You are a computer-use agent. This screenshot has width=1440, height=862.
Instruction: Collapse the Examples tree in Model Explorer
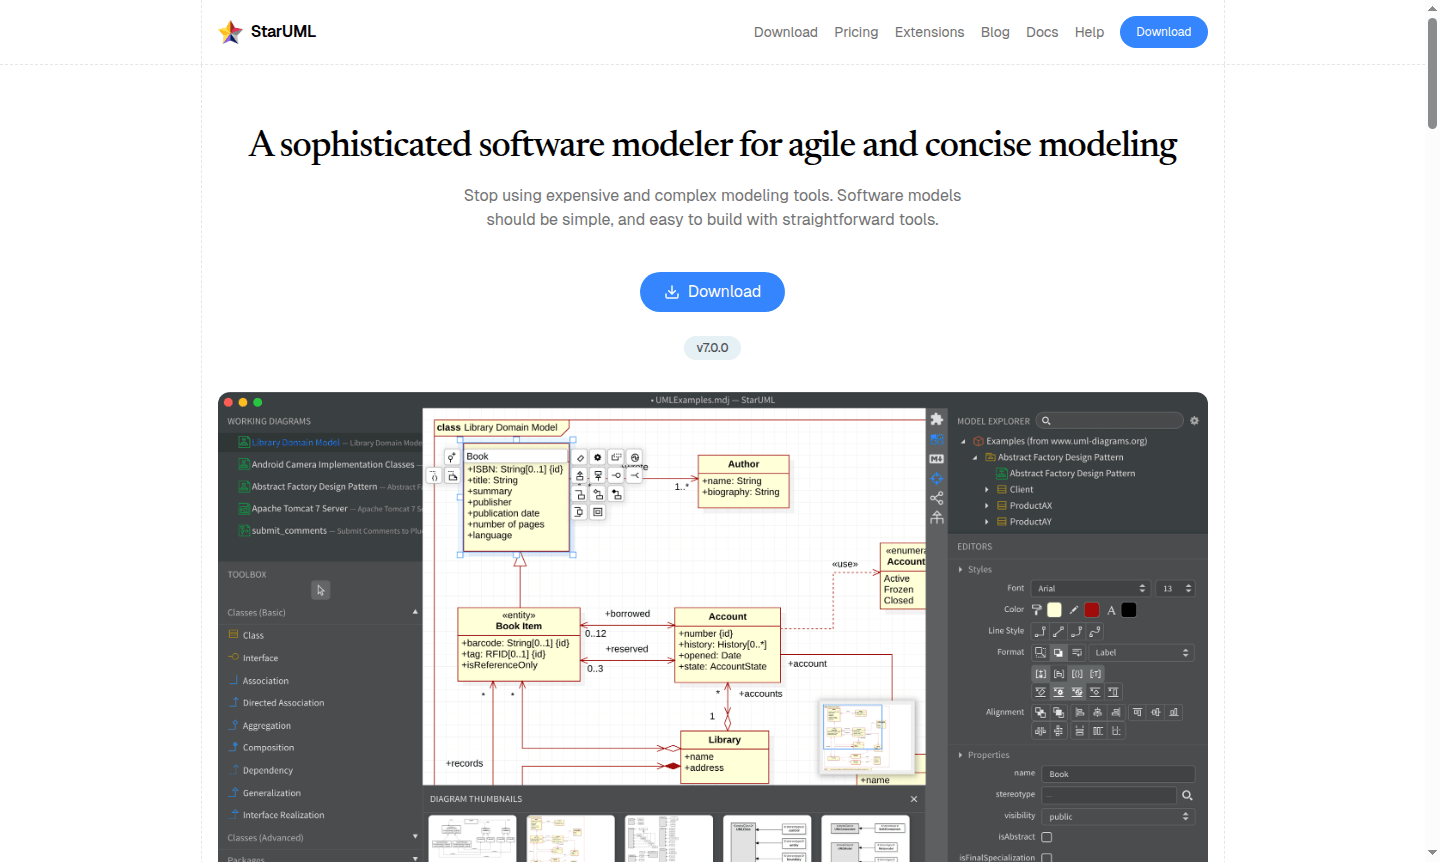coord(964,440)
